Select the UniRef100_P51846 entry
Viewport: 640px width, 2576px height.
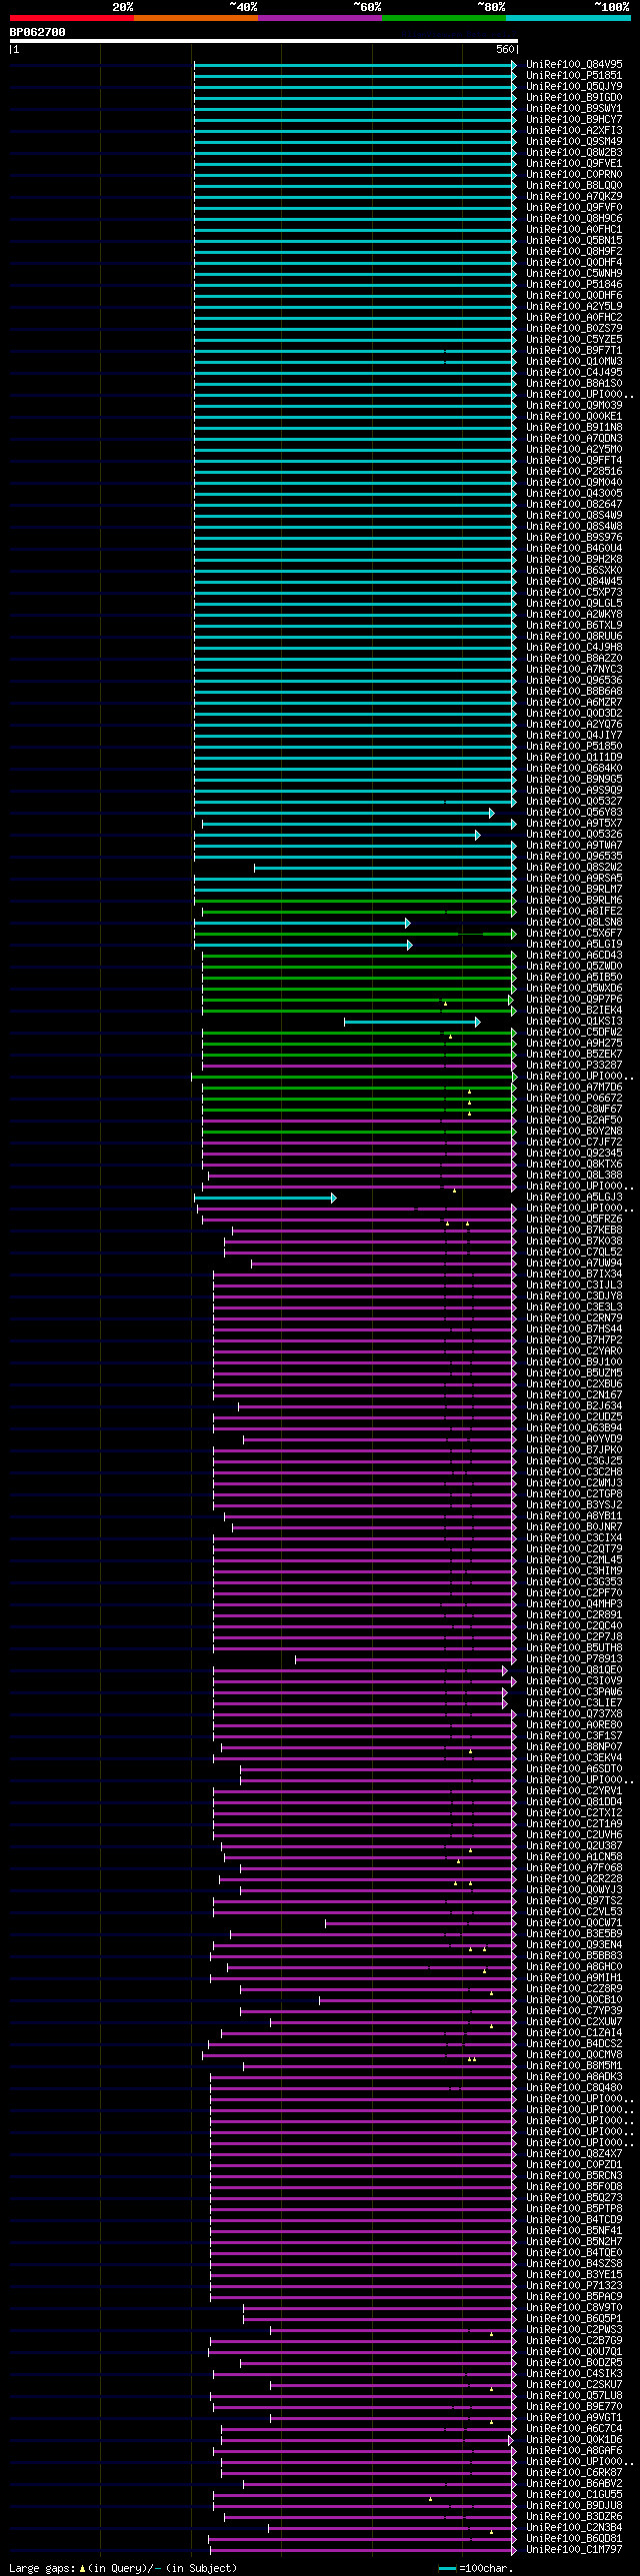pyautogui.click(x=574, y=285)
